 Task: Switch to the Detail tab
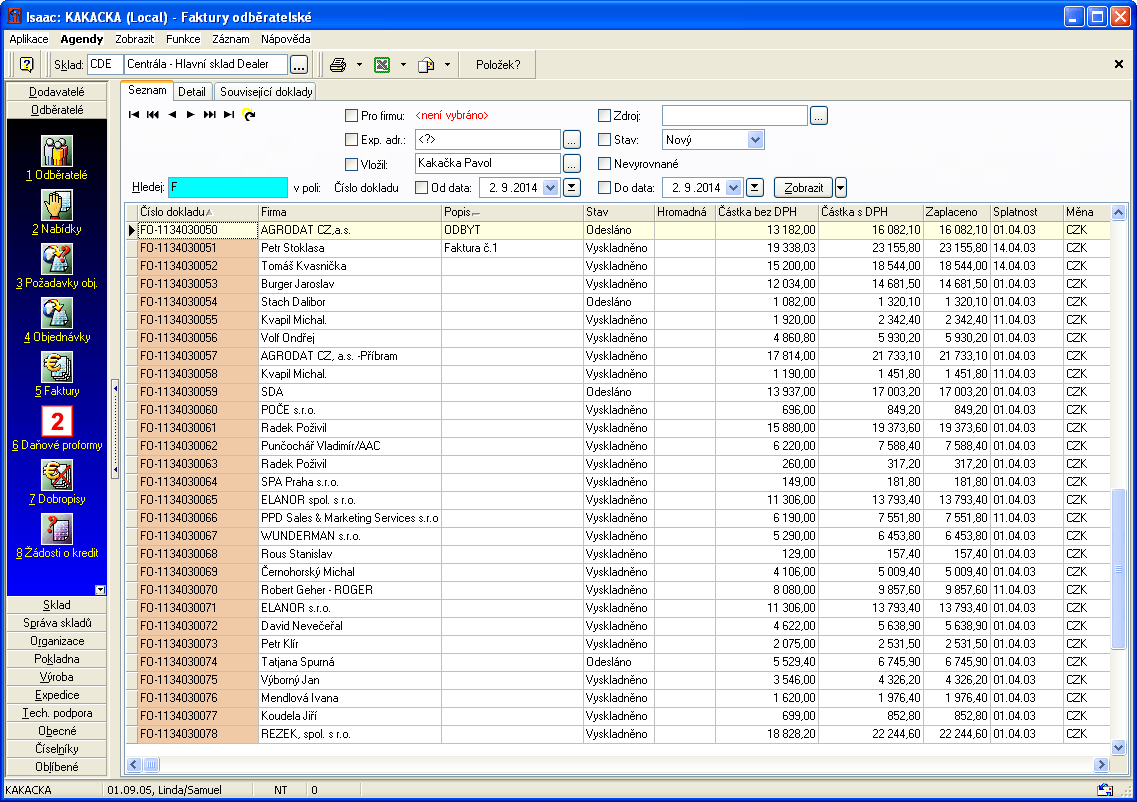tap(191, 92)
